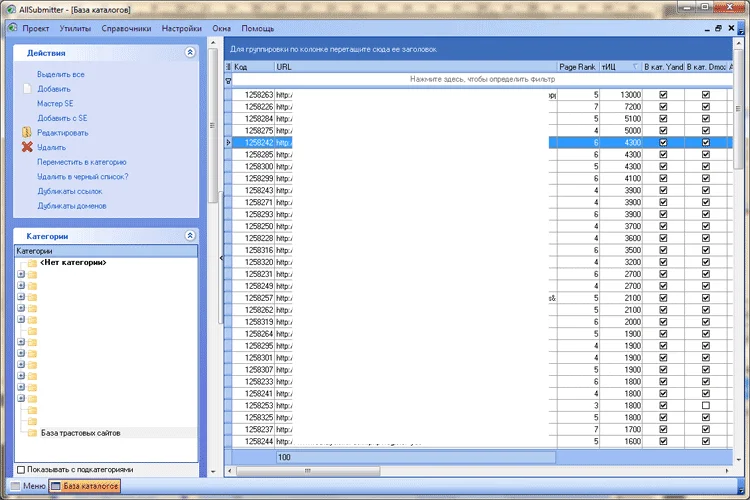This screenshot has width=750, height=500.
Task: Toggle В кат. Yand checkbox for row 1258263
Action: (662, 95)
